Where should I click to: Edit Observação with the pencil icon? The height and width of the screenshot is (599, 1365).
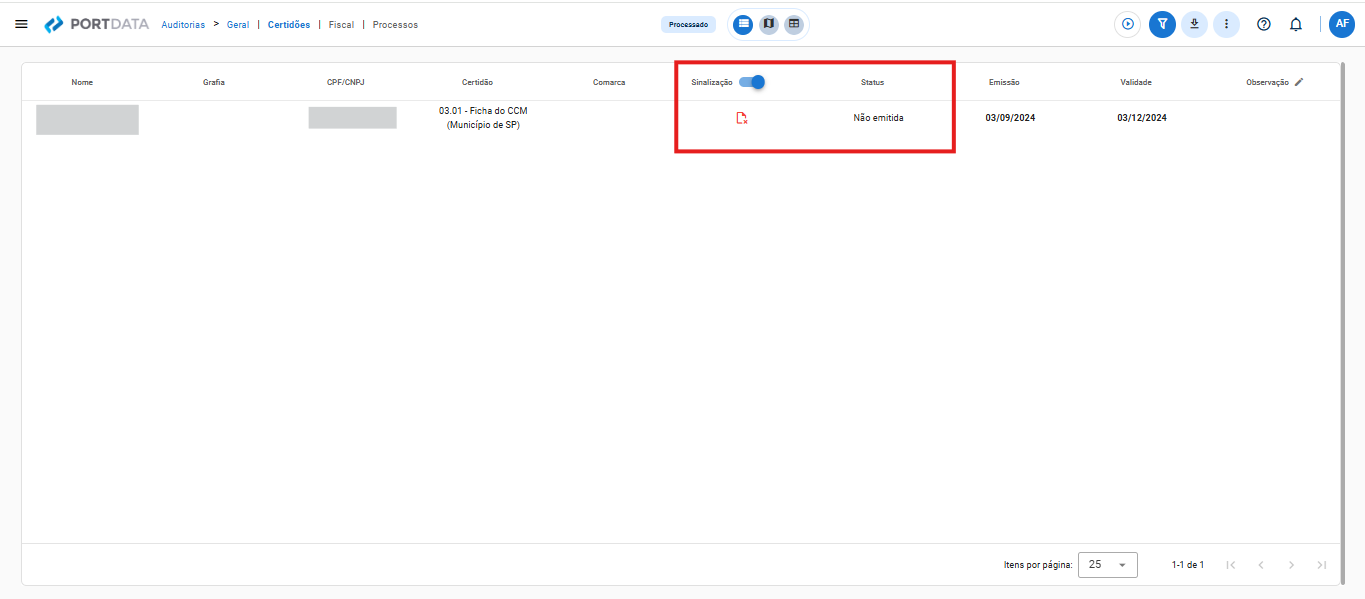tap(1299, 82)
